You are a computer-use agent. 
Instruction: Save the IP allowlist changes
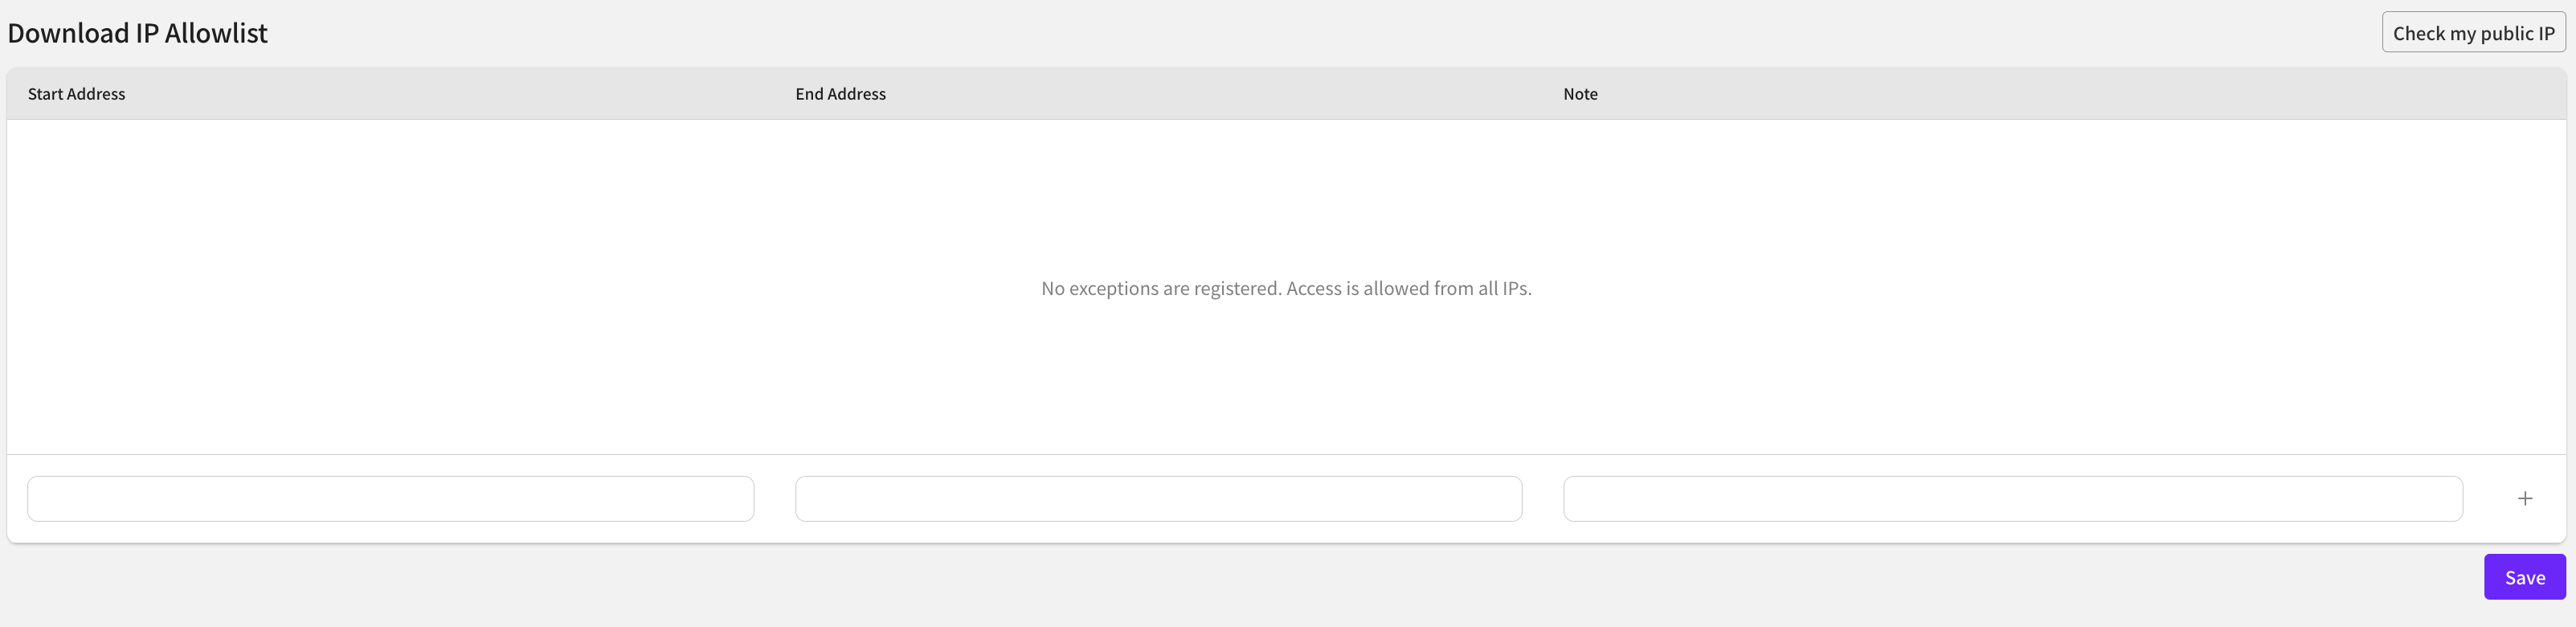tap(2524, 577)
